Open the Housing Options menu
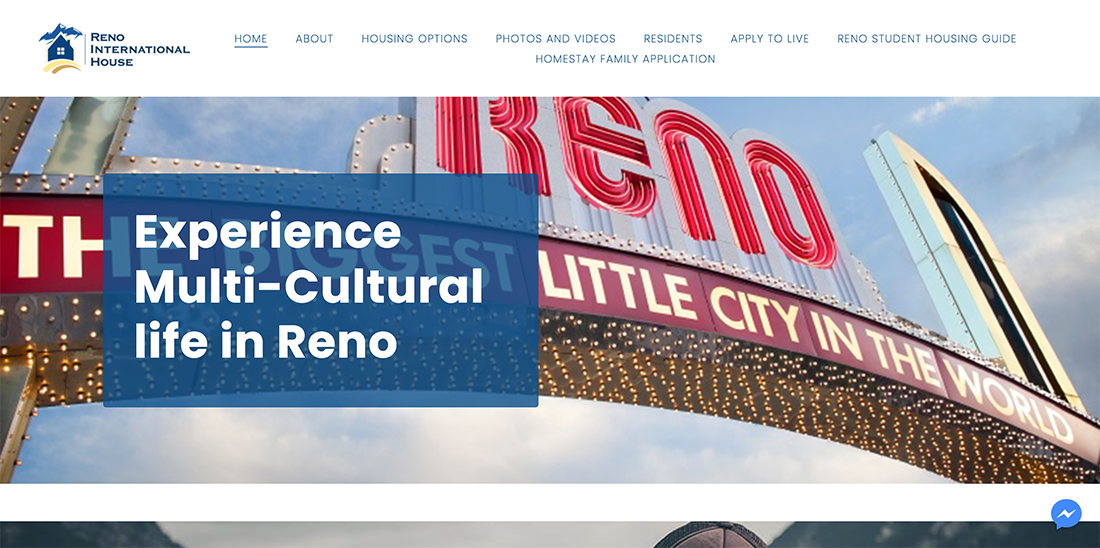1100x548 pixels. pos(415,39)
